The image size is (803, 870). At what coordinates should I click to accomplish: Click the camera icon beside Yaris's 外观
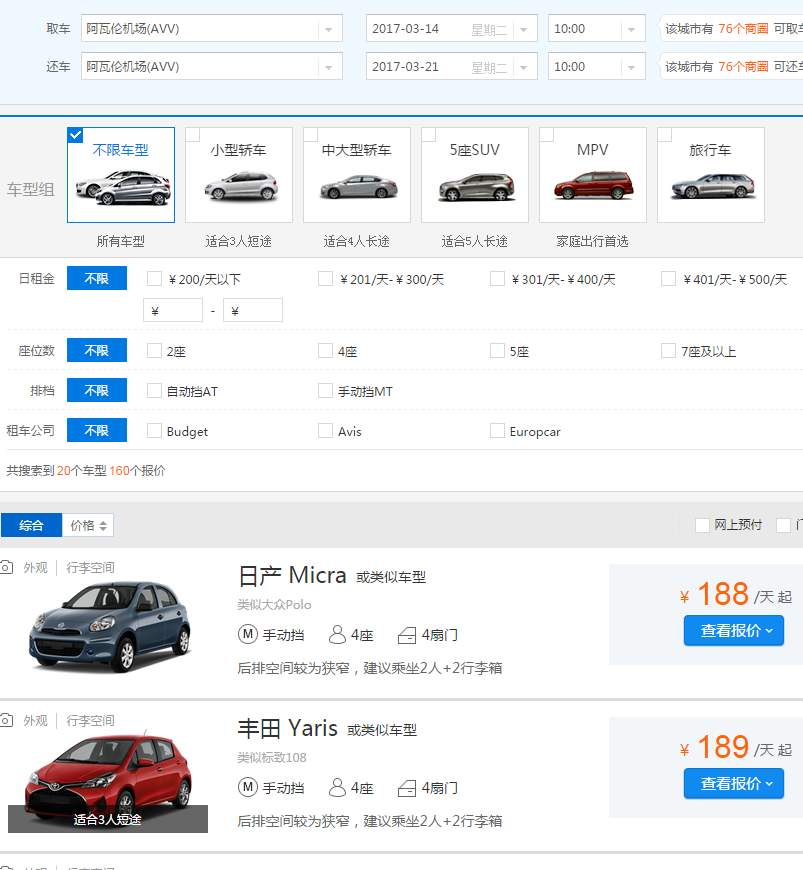(6, 720)
